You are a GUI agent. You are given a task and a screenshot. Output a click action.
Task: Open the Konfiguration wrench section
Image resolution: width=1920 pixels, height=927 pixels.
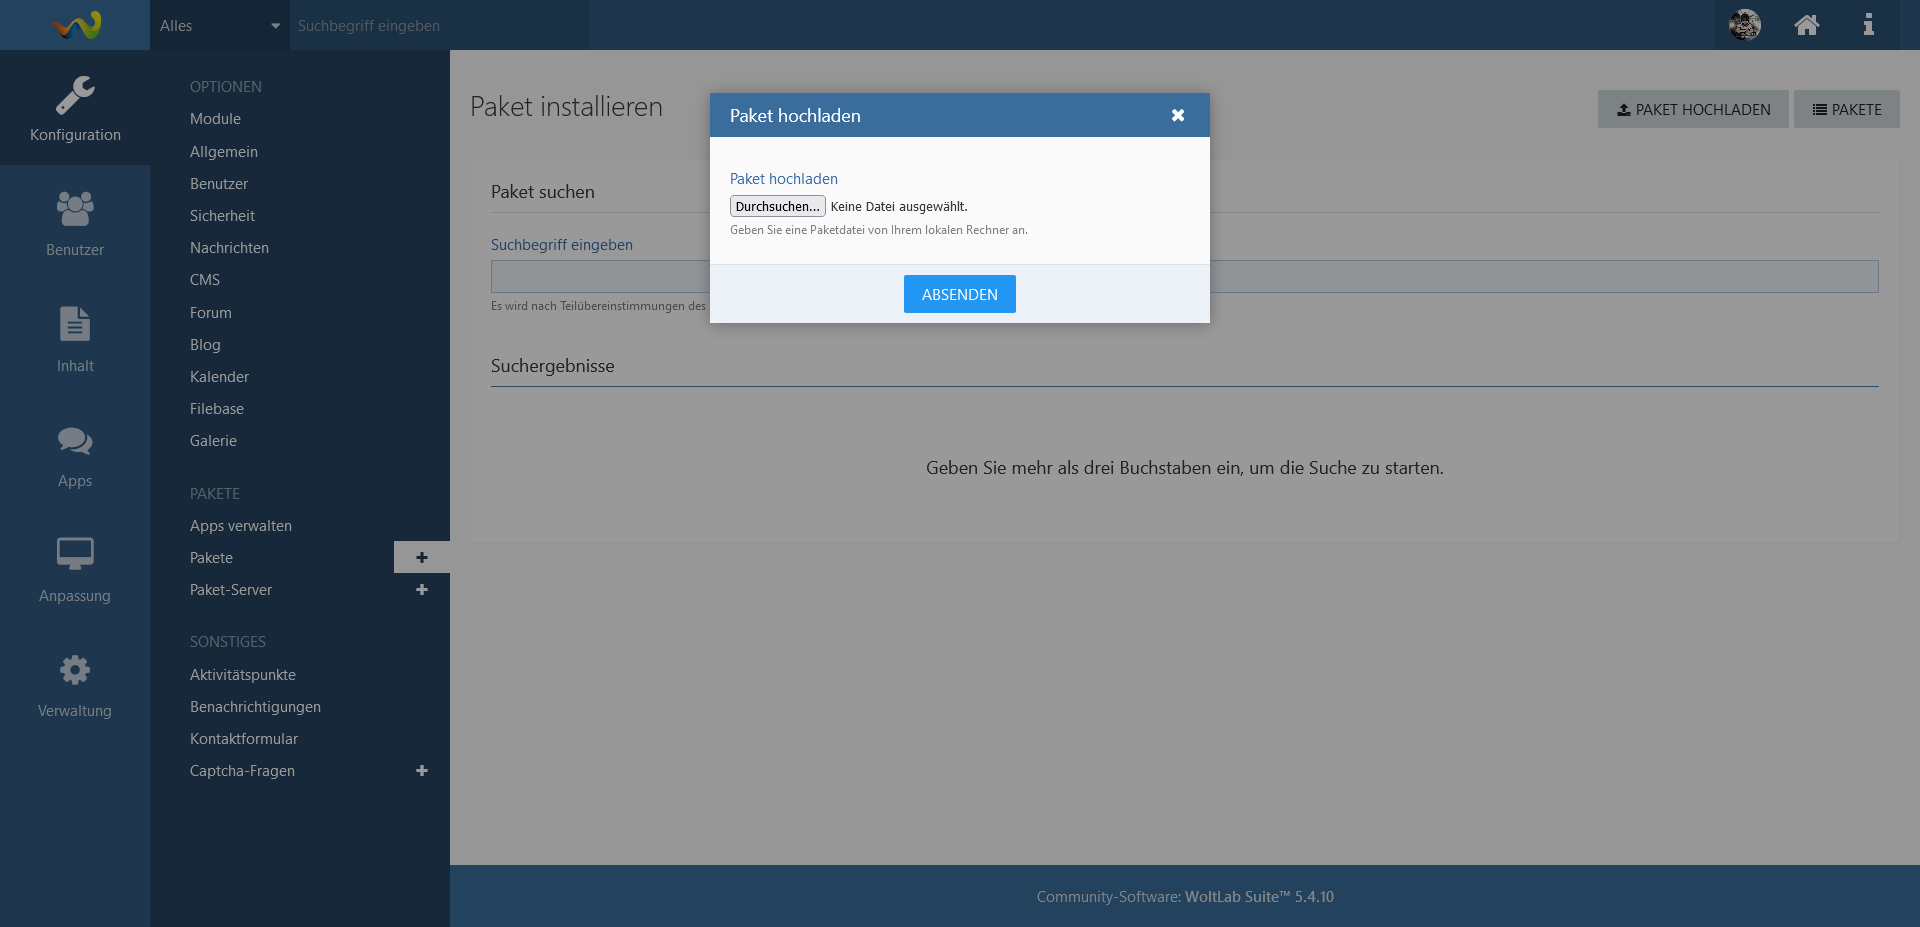[75, 108]
